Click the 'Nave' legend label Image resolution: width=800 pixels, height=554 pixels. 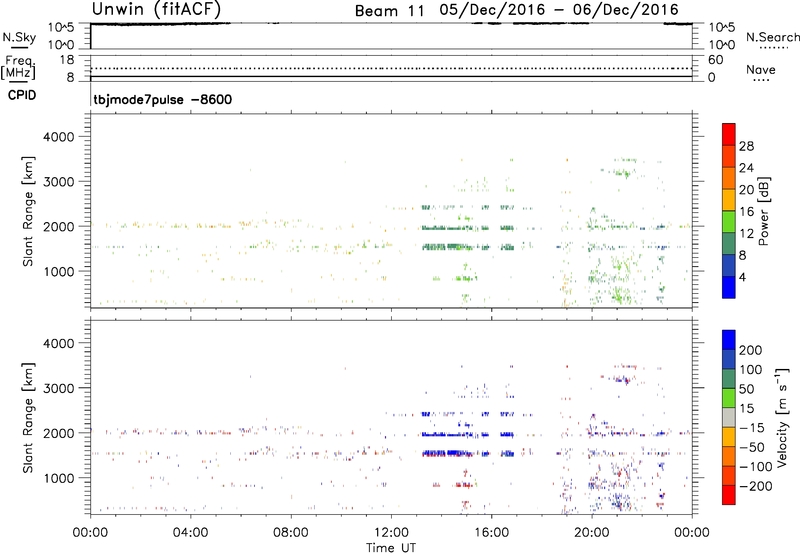pyautogui.click(x=761, y=69)
